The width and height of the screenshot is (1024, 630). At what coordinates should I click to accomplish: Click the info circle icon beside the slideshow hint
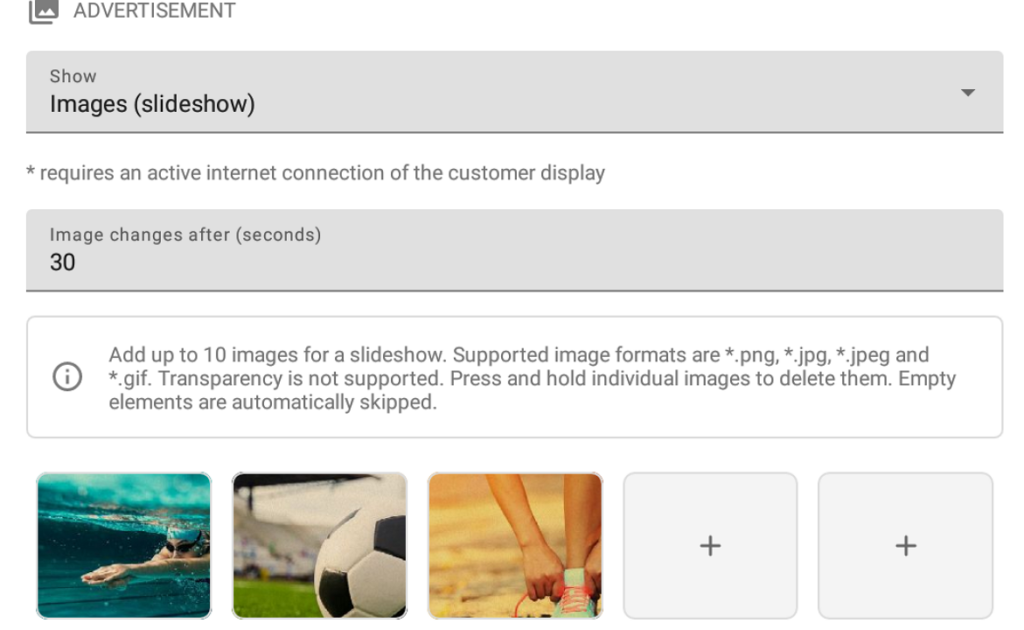point(66,377)
